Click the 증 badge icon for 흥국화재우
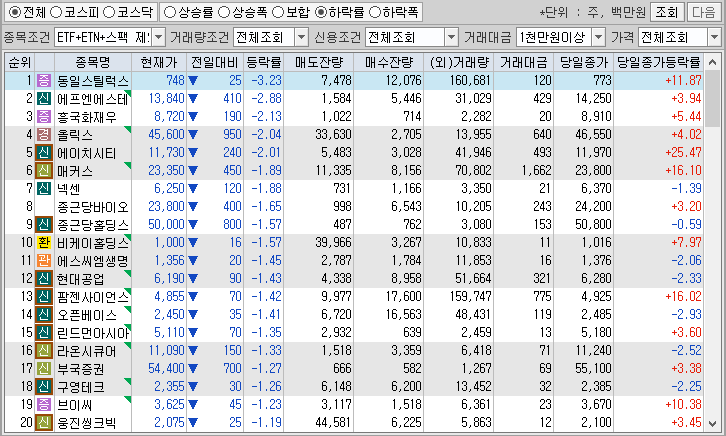The image size is (726, 436). 44,117
